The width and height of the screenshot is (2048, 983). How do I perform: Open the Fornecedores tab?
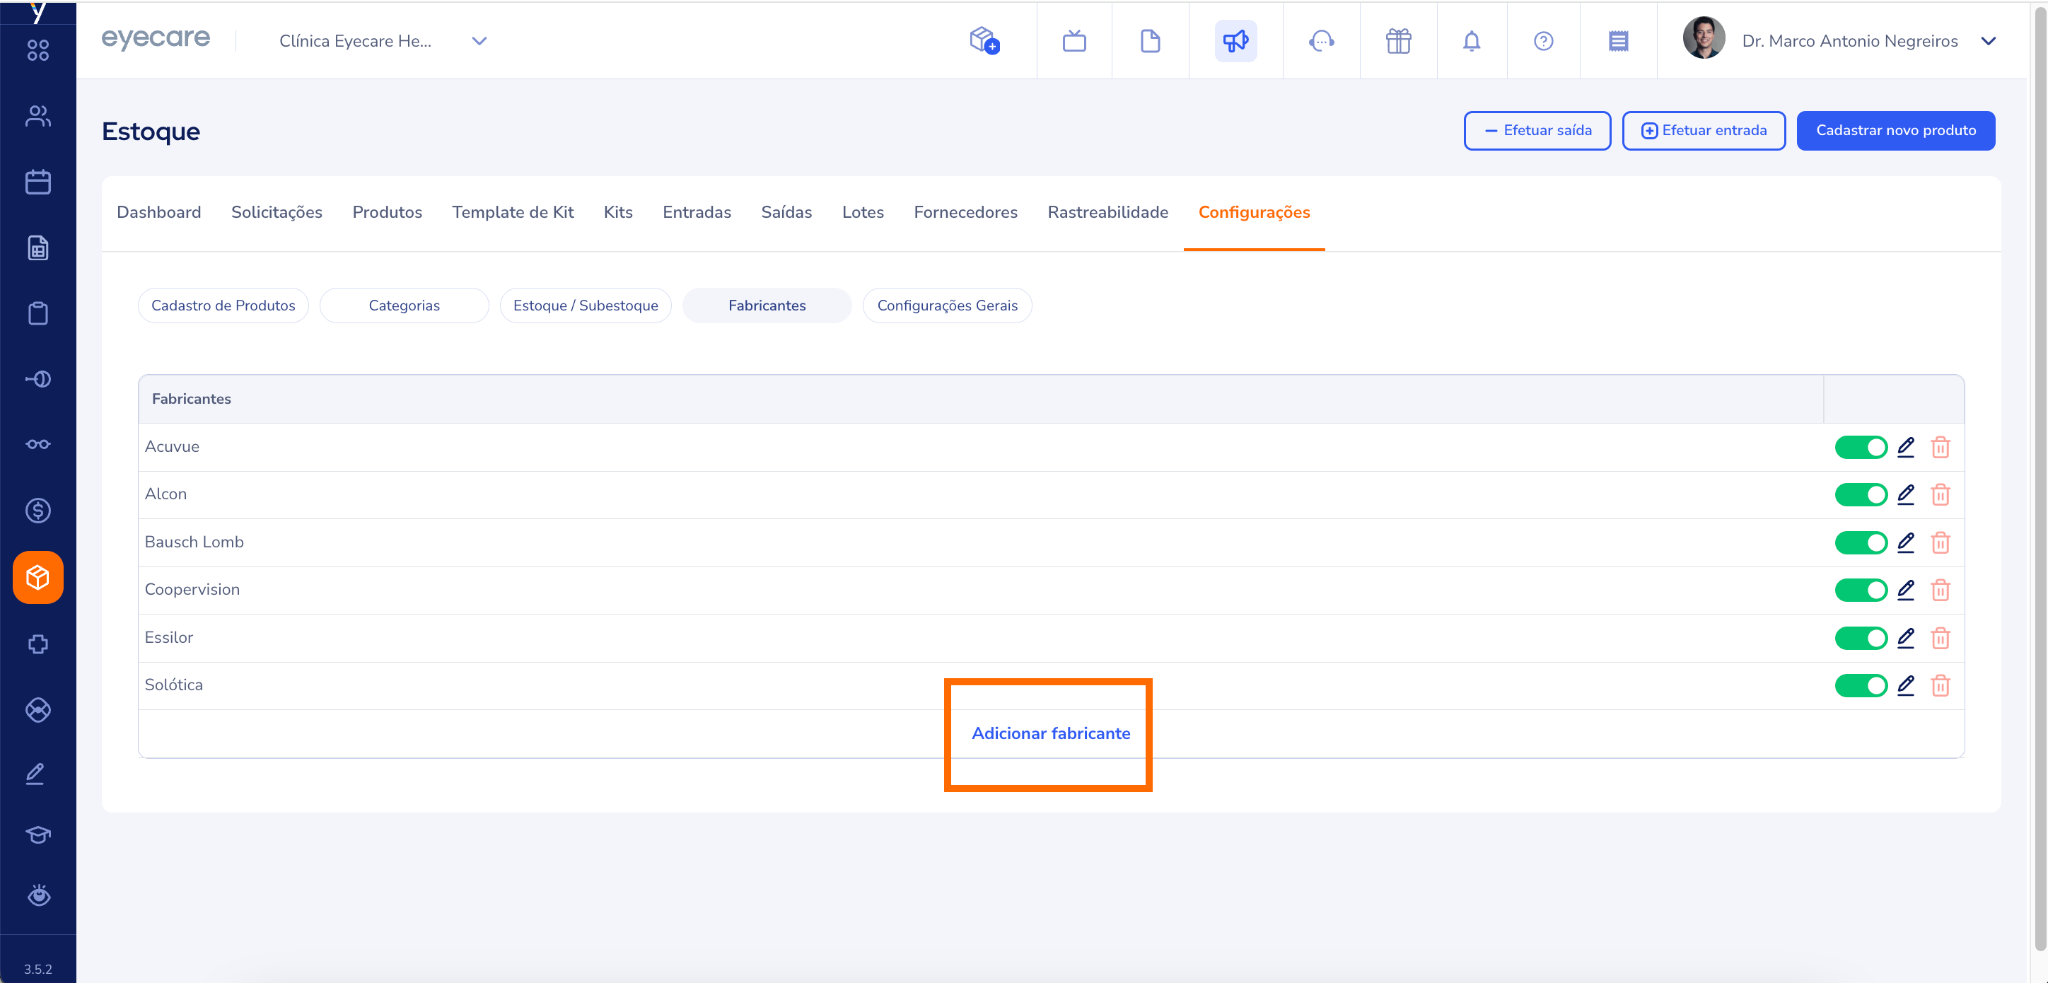[x=965, y=212]
